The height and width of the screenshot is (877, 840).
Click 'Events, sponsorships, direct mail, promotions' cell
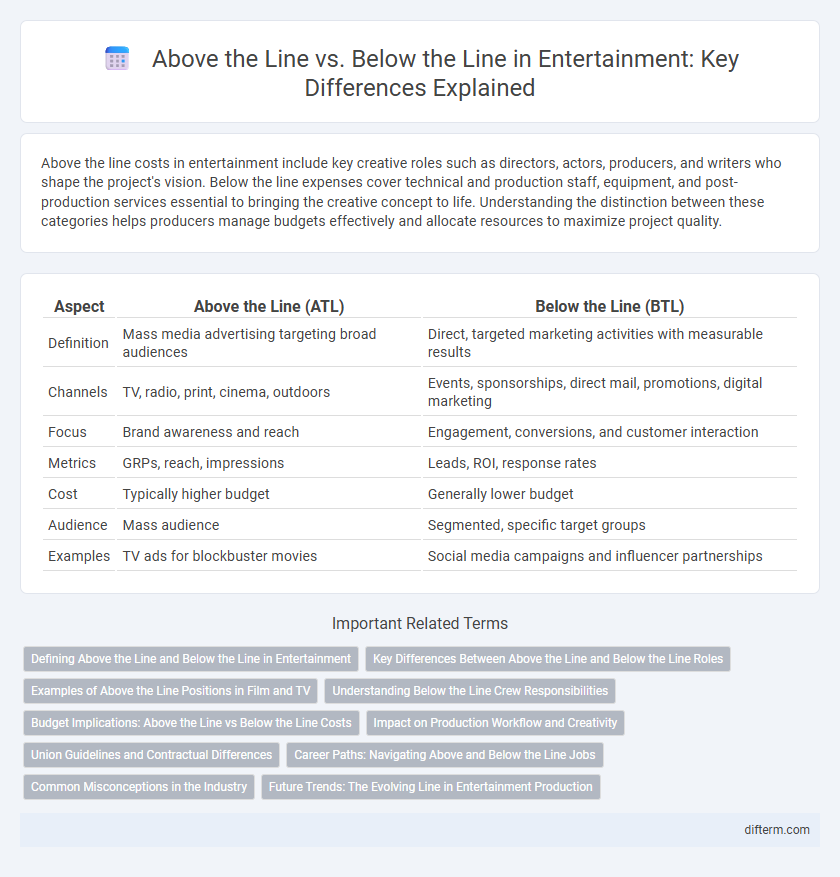point(610,392)
